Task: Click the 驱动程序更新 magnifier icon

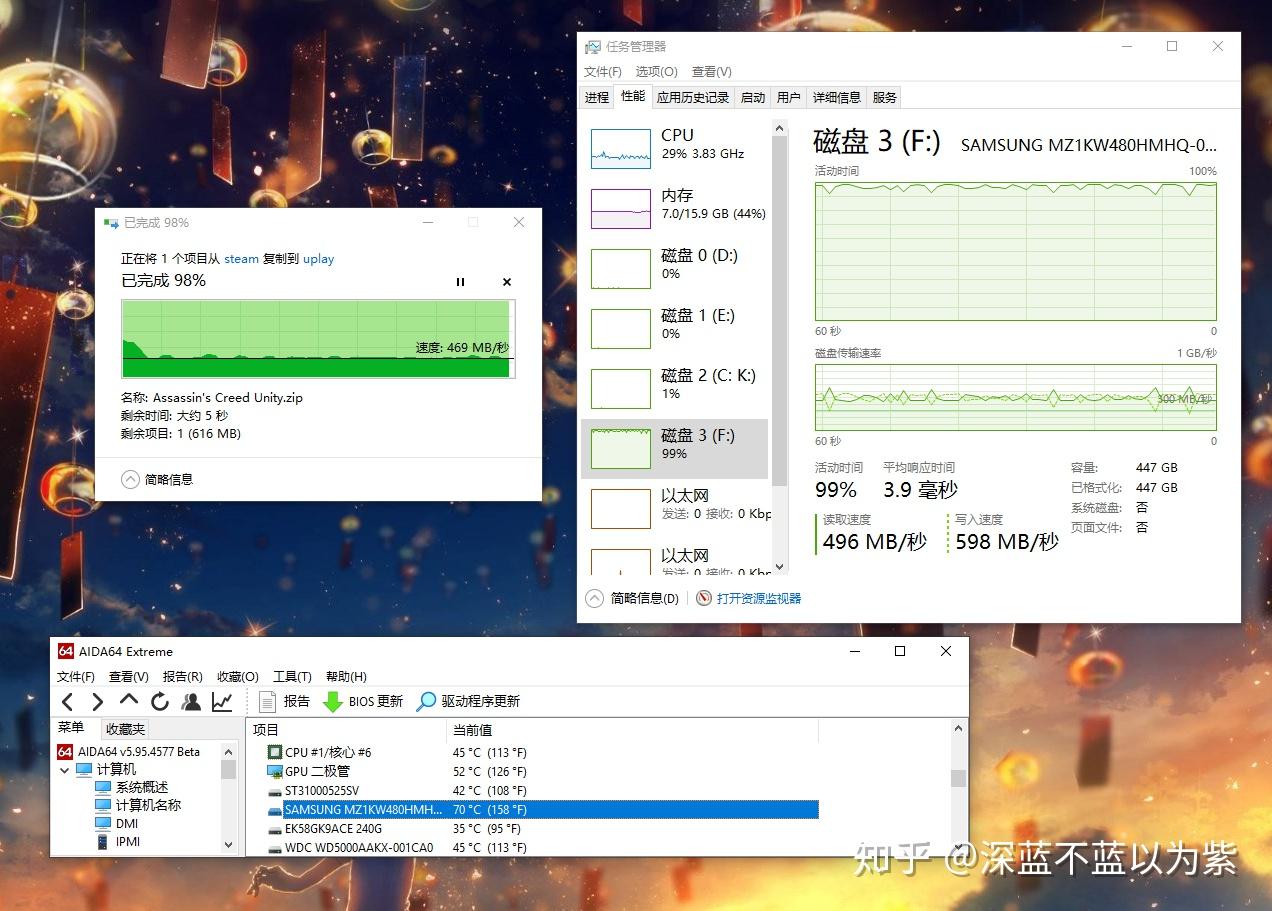Action: click(425, 701)
